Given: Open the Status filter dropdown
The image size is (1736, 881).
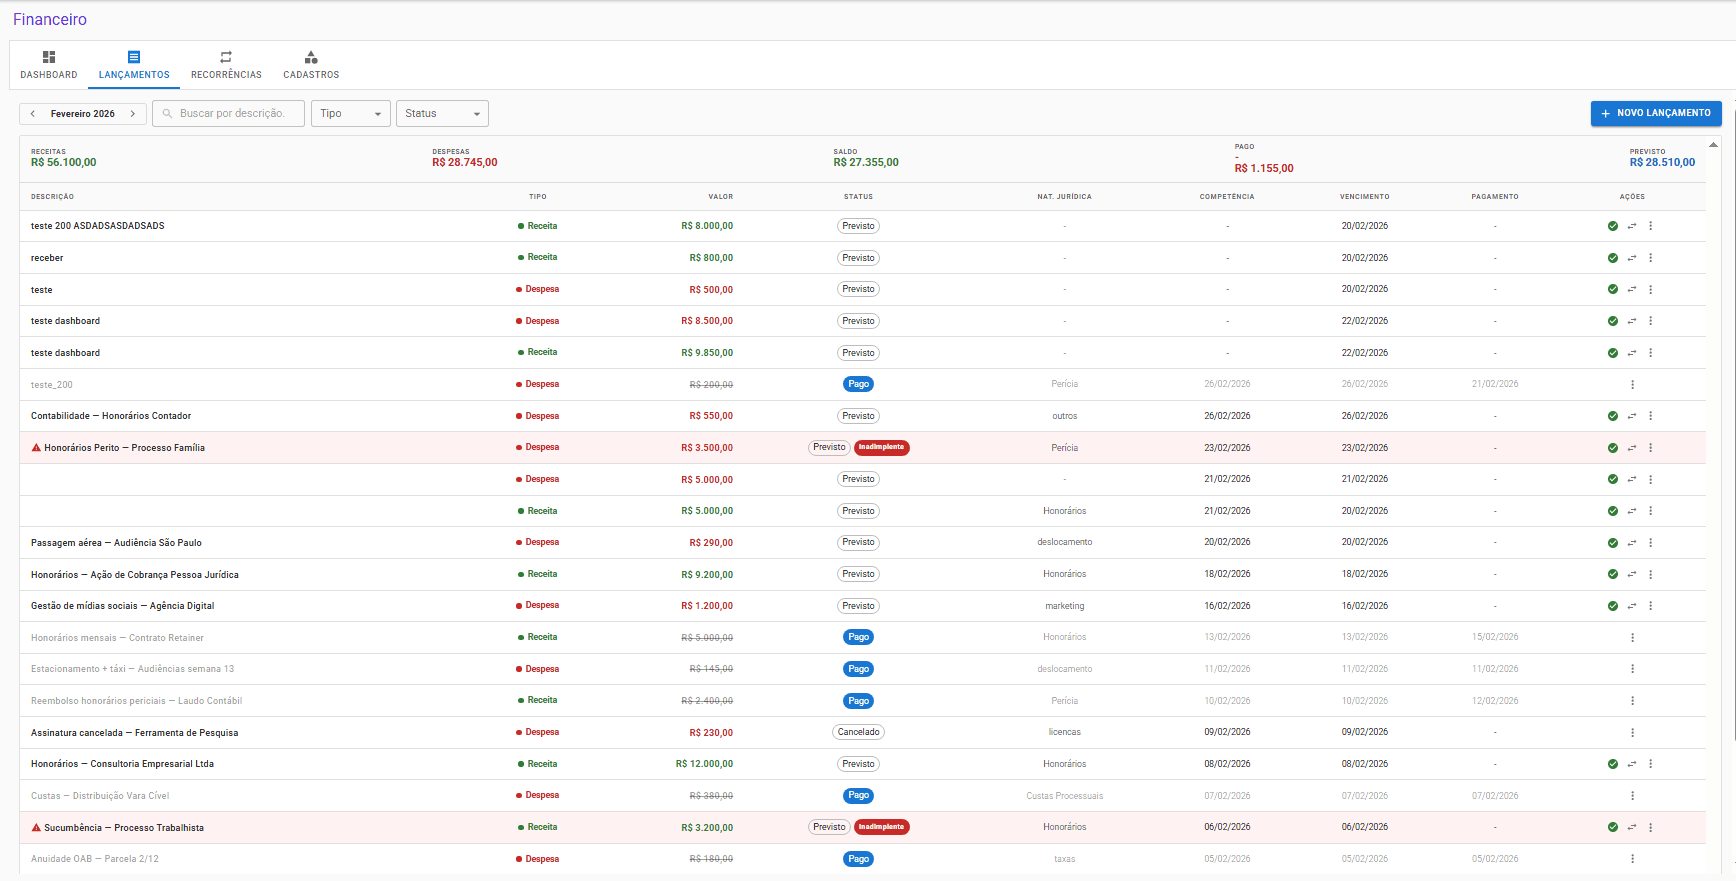Looking at the screenshot, I should point(442,114).
